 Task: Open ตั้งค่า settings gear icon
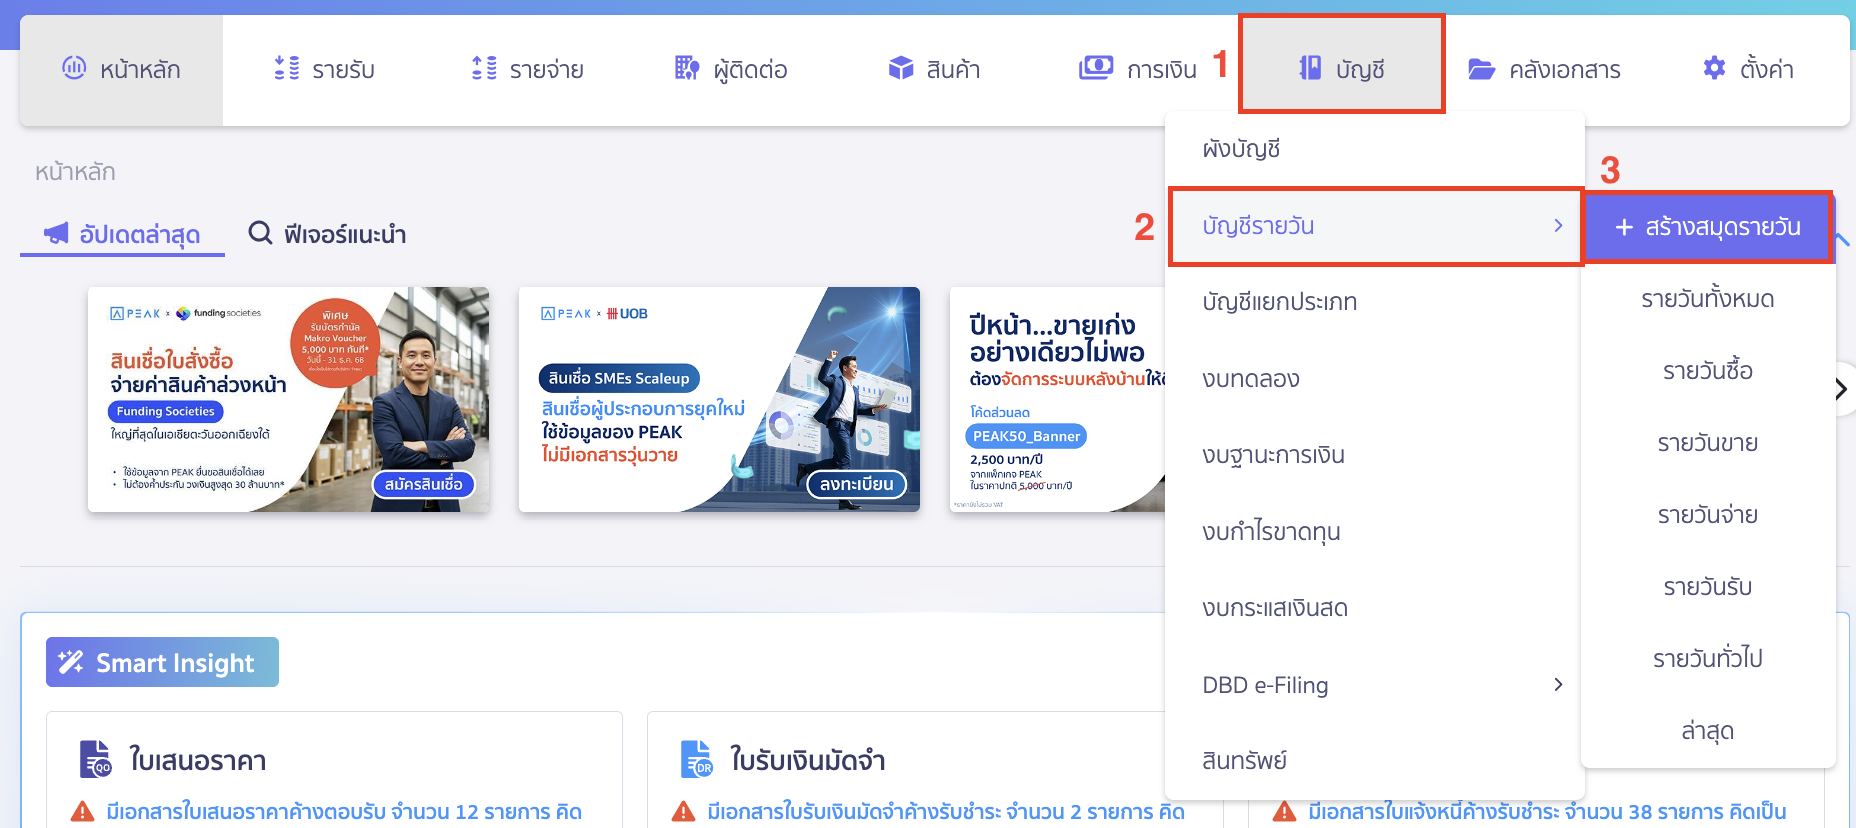coord(1714,68)
